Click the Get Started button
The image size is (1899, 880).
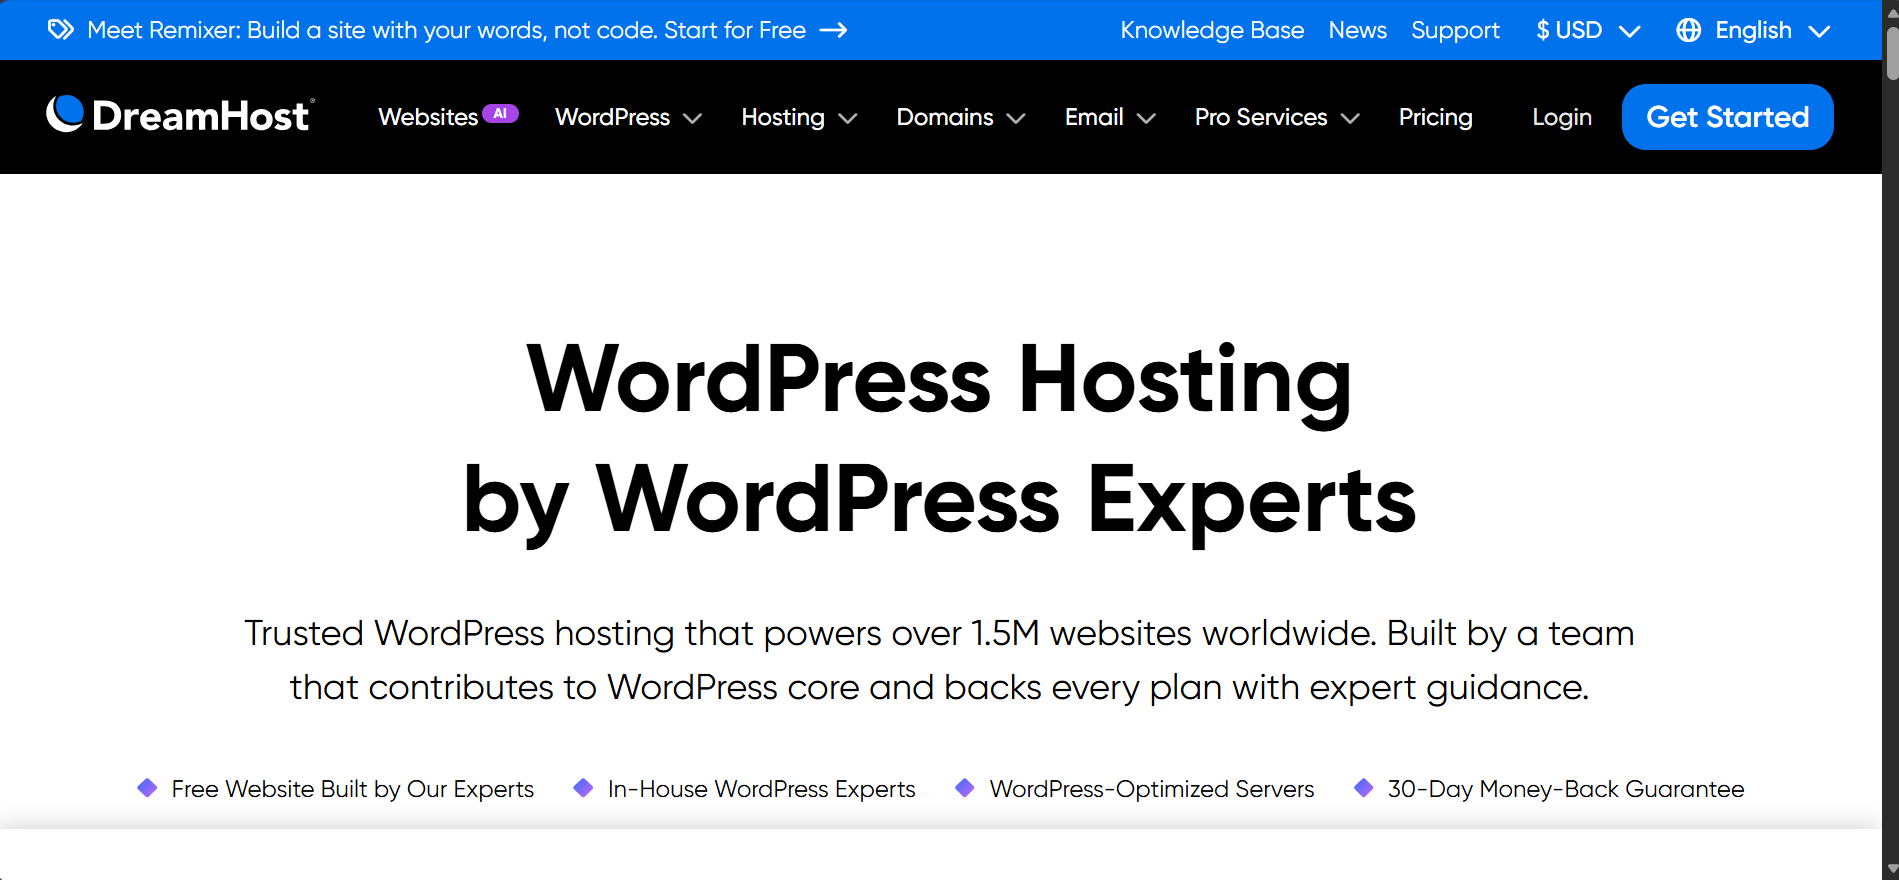[1727, 117]
